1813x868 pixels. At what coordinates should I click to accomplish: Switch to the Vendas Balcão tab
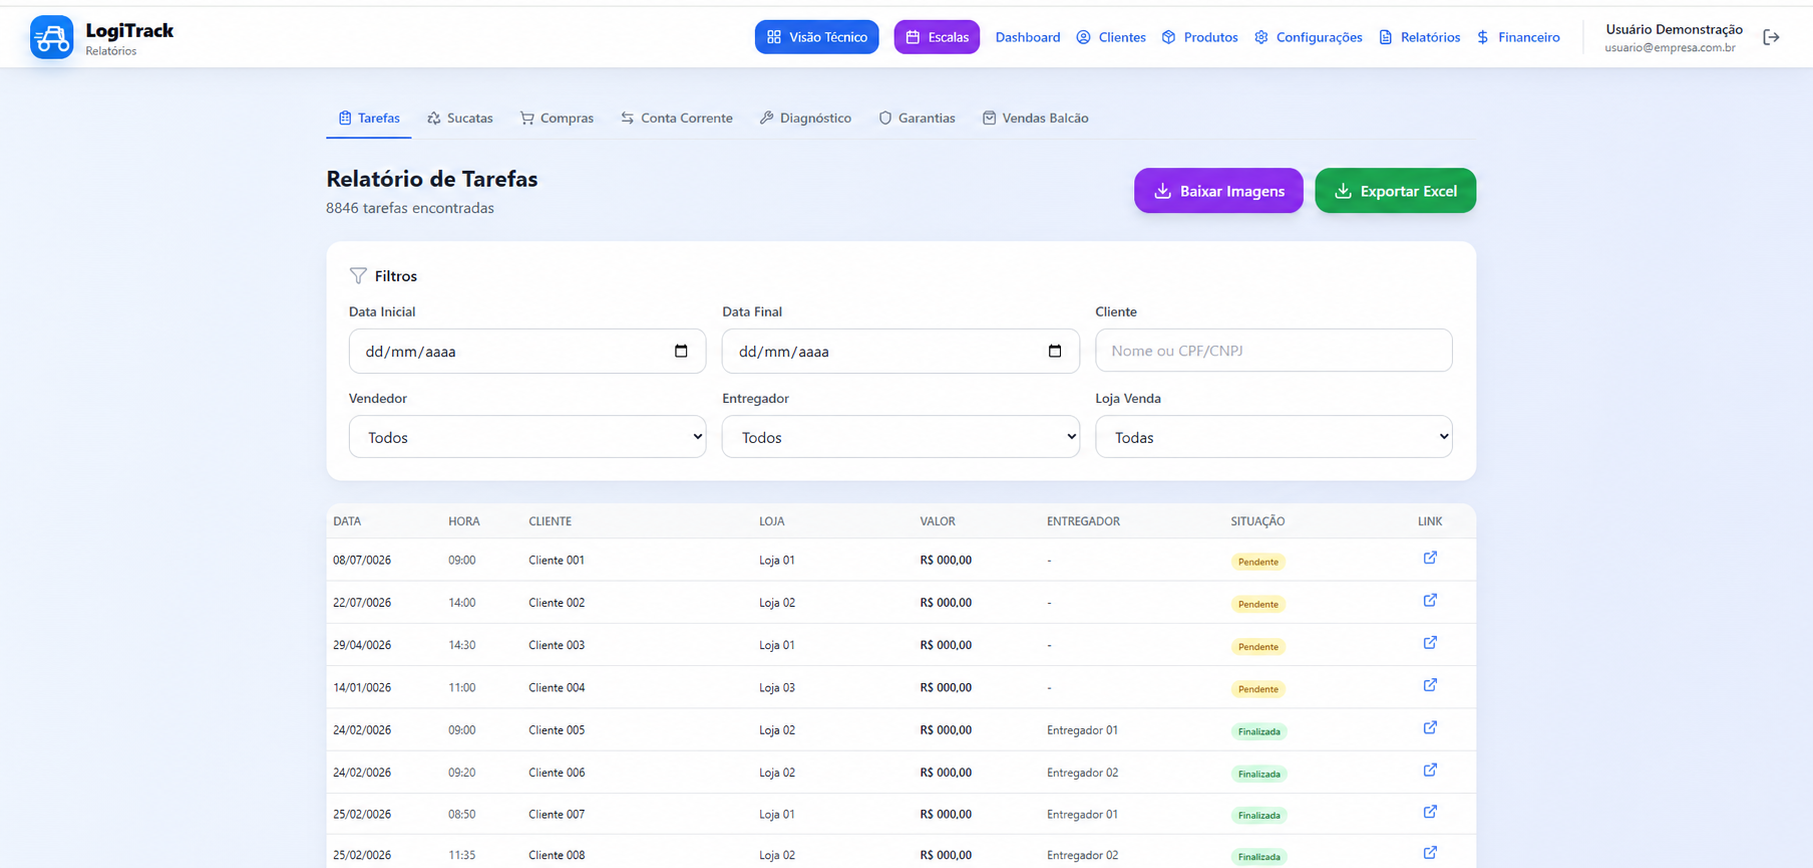(x=1035, y=118)
